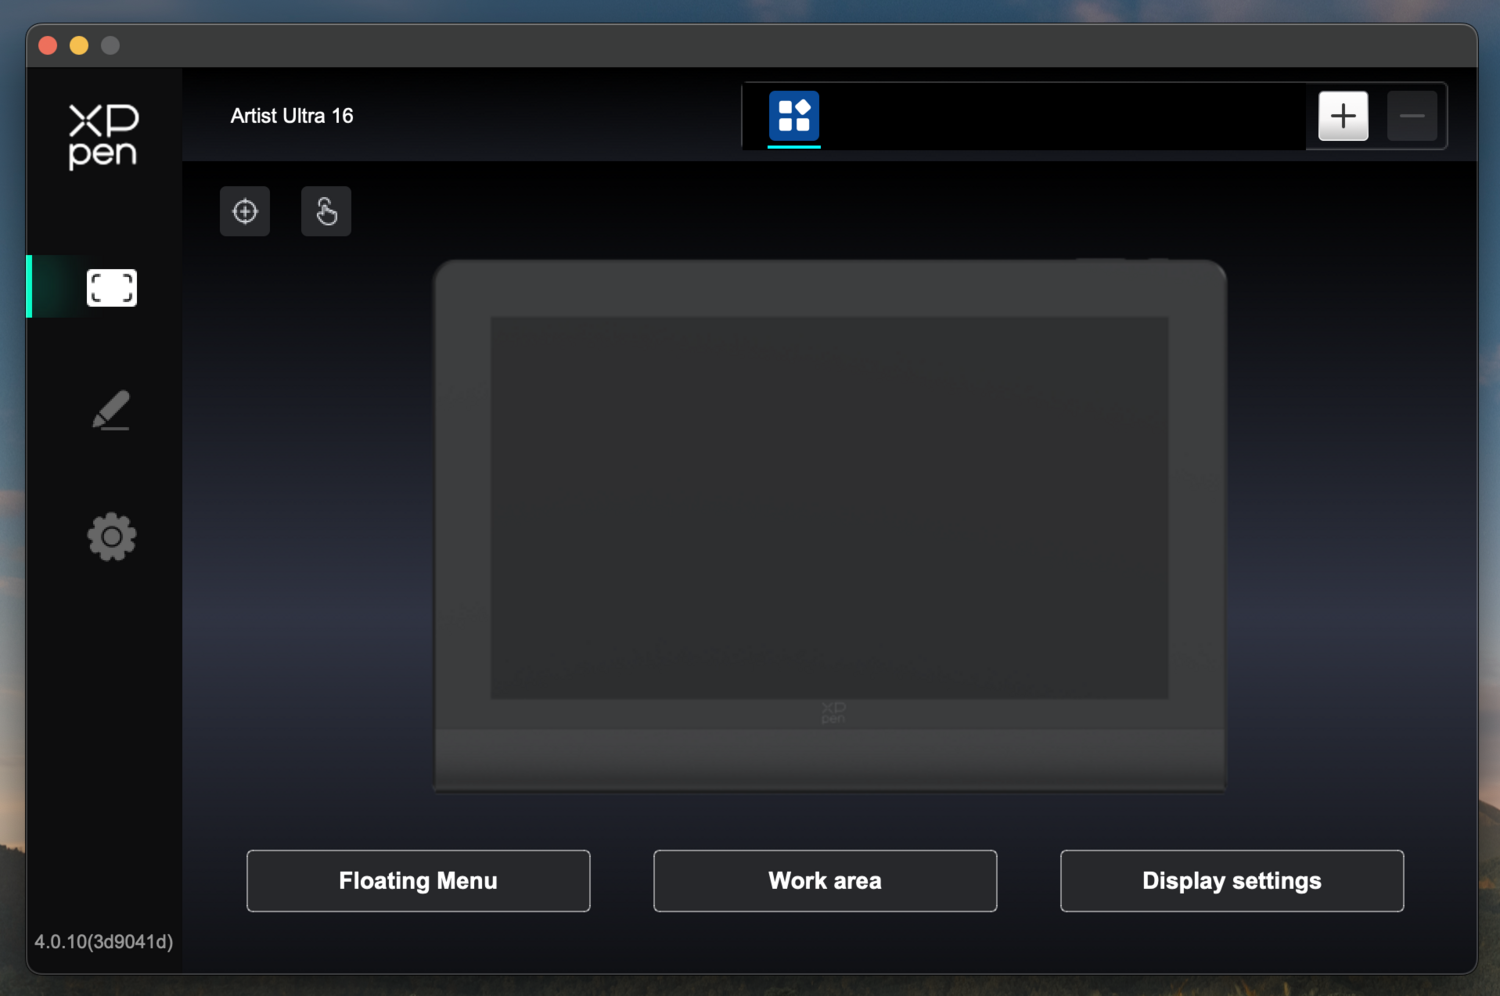This screenshot has height=996, width=1500.
Task: Open the pen calibration crosshair tool
Action: click(x=245, y=212)
